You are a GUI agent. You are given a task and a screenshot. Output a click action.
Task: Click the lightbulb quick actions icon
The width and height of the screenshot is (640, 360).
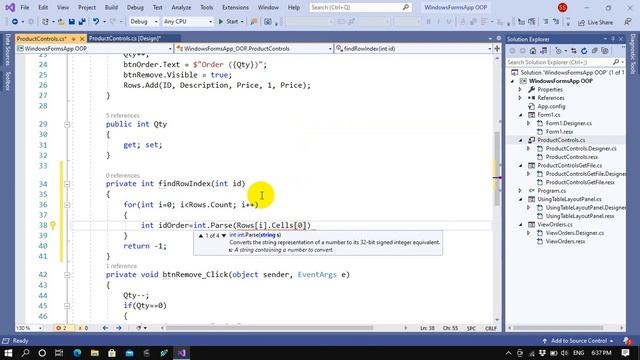click(53, 225)
